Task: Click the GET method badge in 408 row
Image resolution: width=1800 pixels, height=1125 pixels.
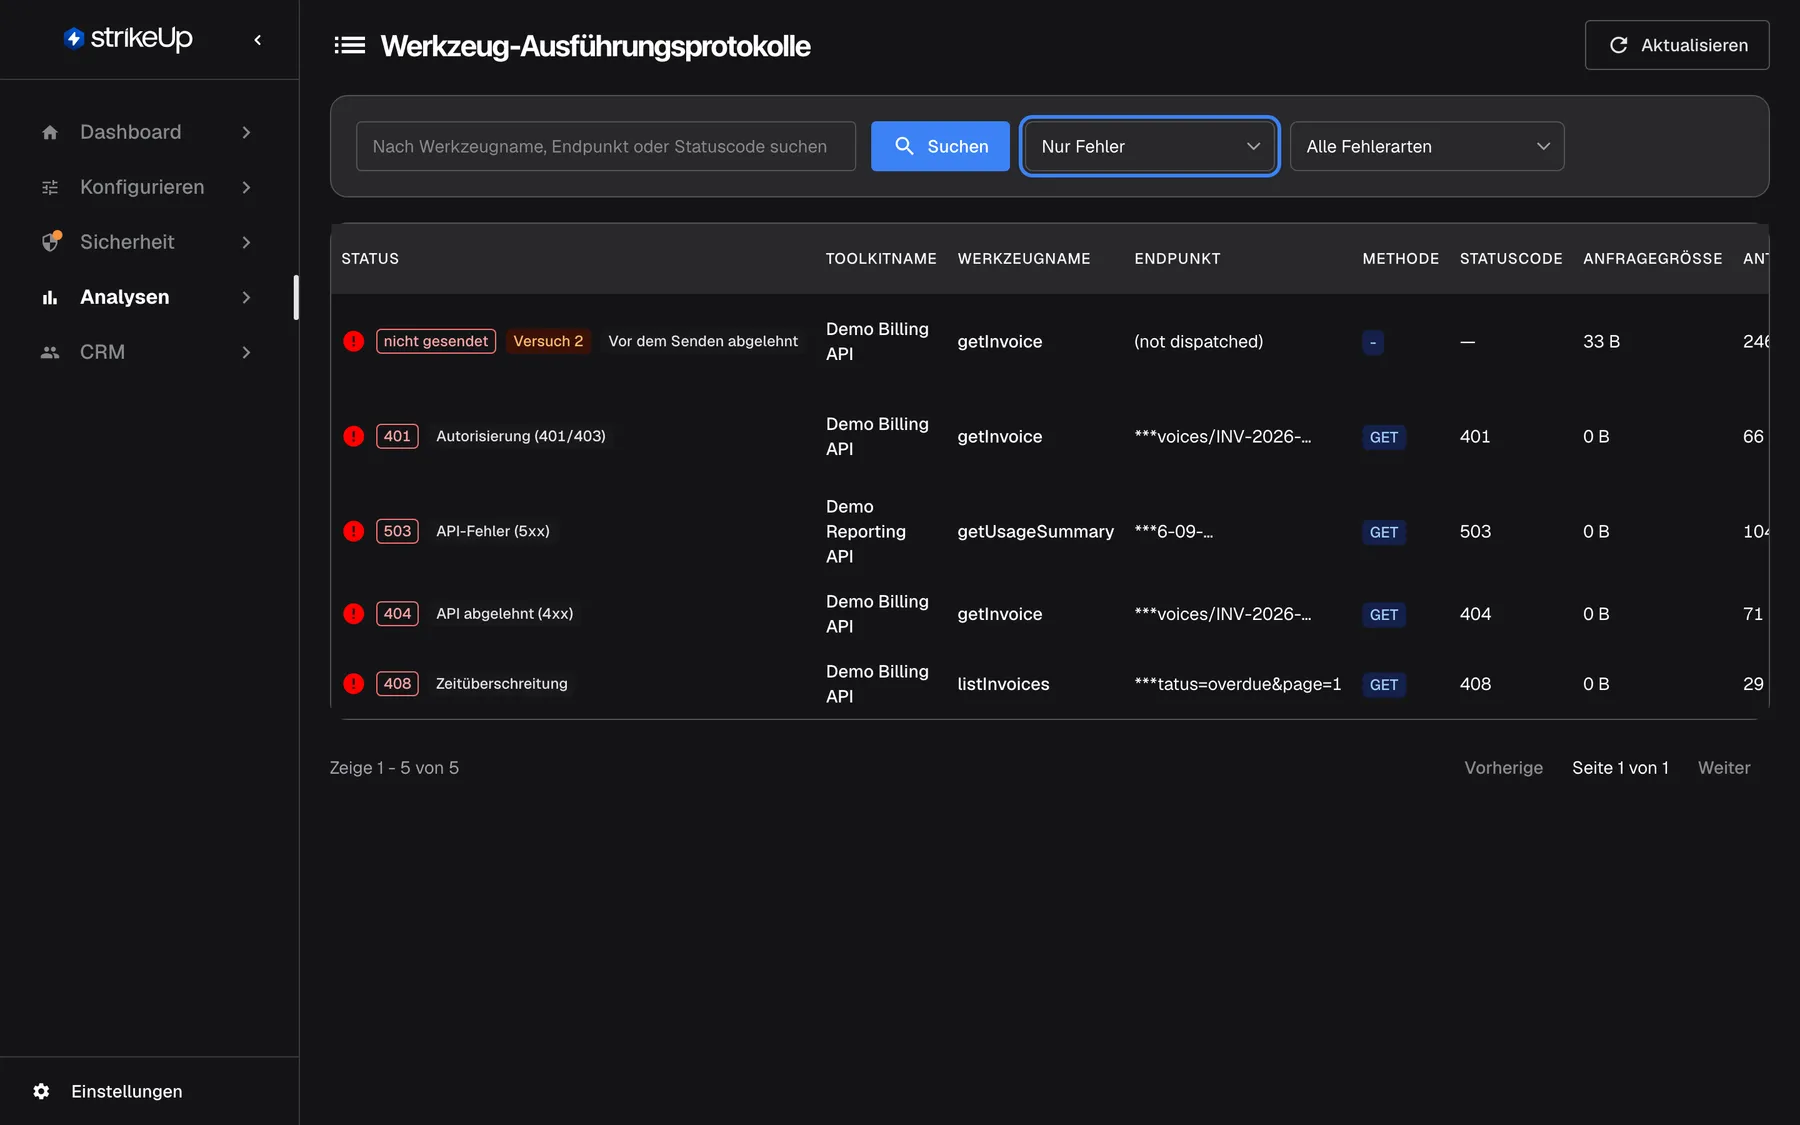Action: point(1384,685)
